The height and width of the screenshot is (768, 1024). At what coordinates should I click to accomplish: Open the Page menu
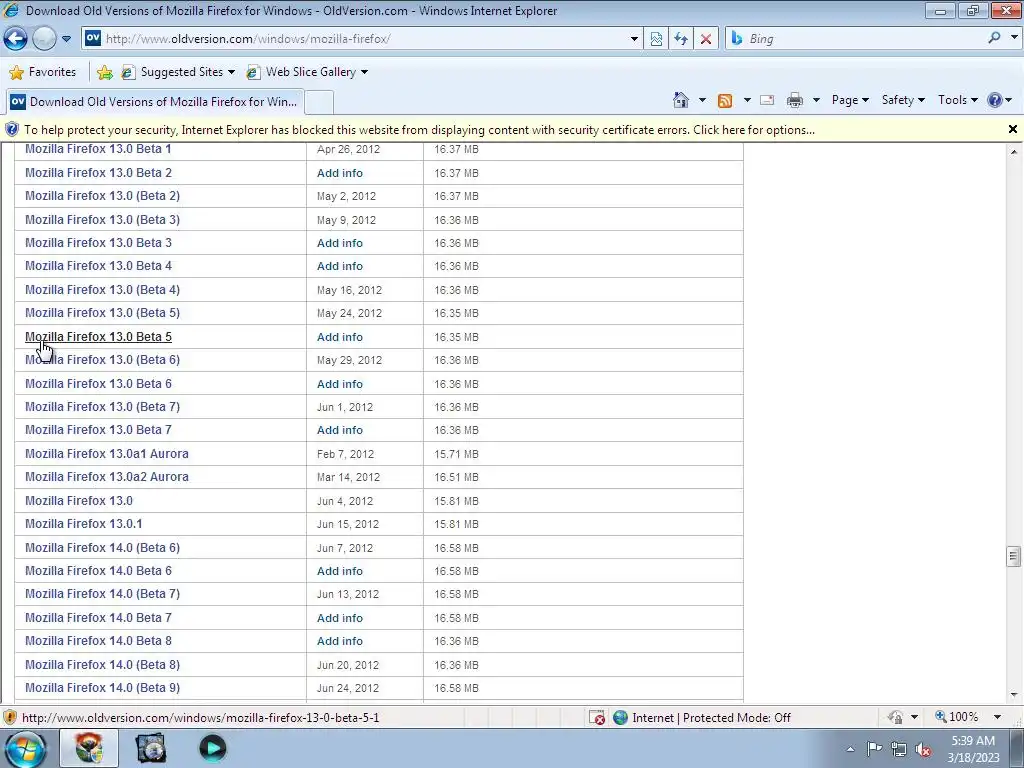click(850, 100)
